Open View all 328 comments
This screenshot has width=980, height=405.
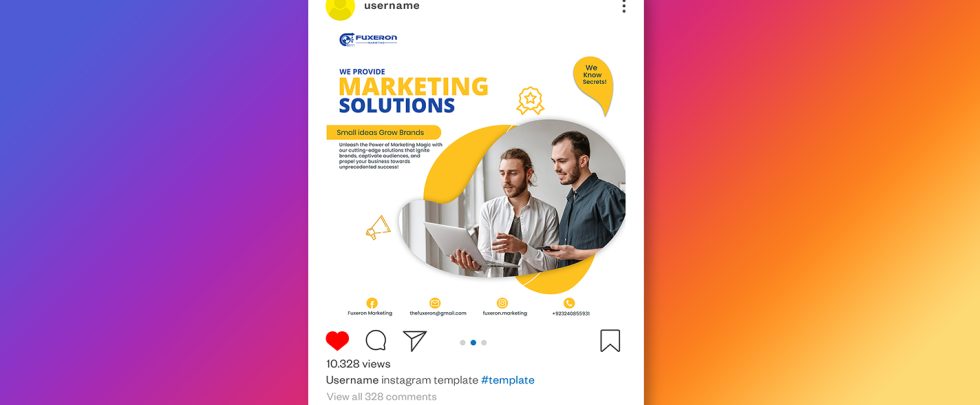coord(381,397)
